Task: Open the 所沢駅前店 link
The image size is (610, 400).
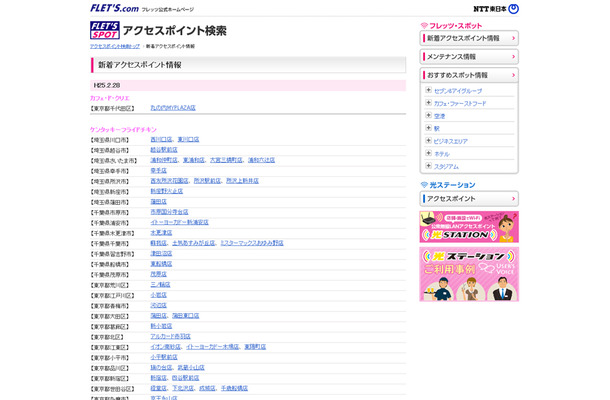Action: pos(207,181)
